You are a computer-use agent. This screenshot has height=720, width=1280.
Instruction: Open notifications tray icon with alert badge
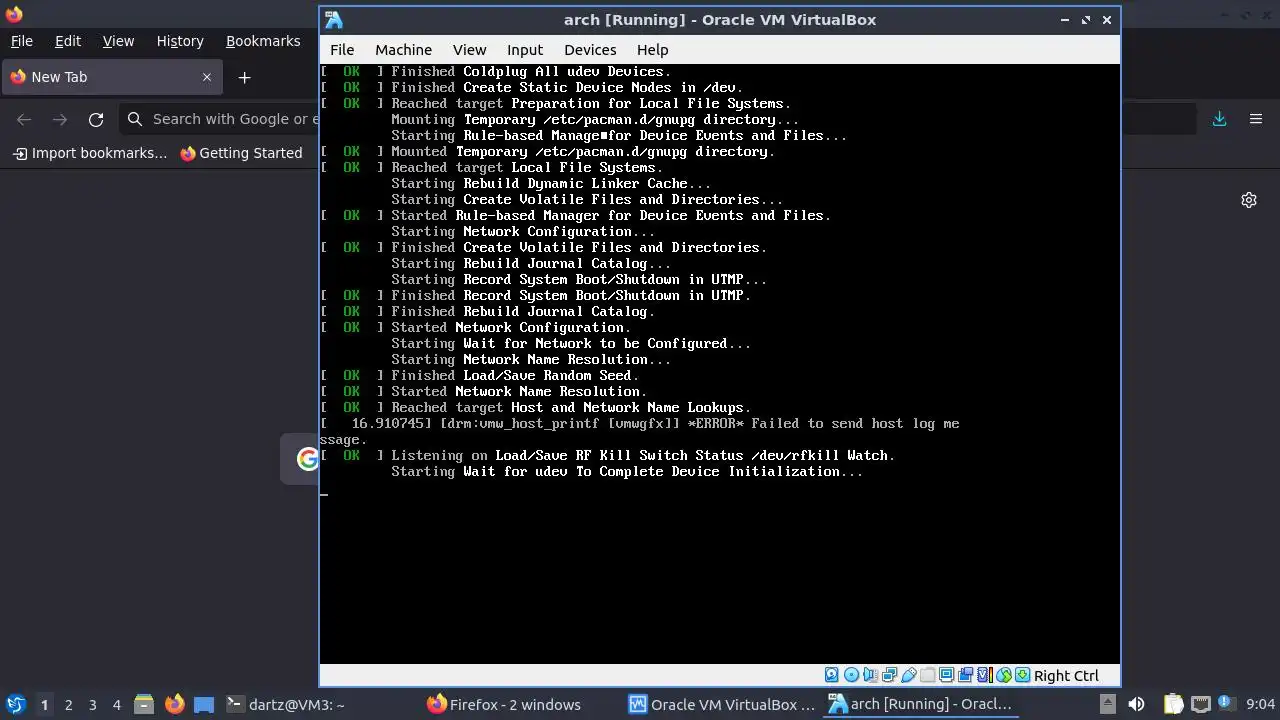point(1227,704)
